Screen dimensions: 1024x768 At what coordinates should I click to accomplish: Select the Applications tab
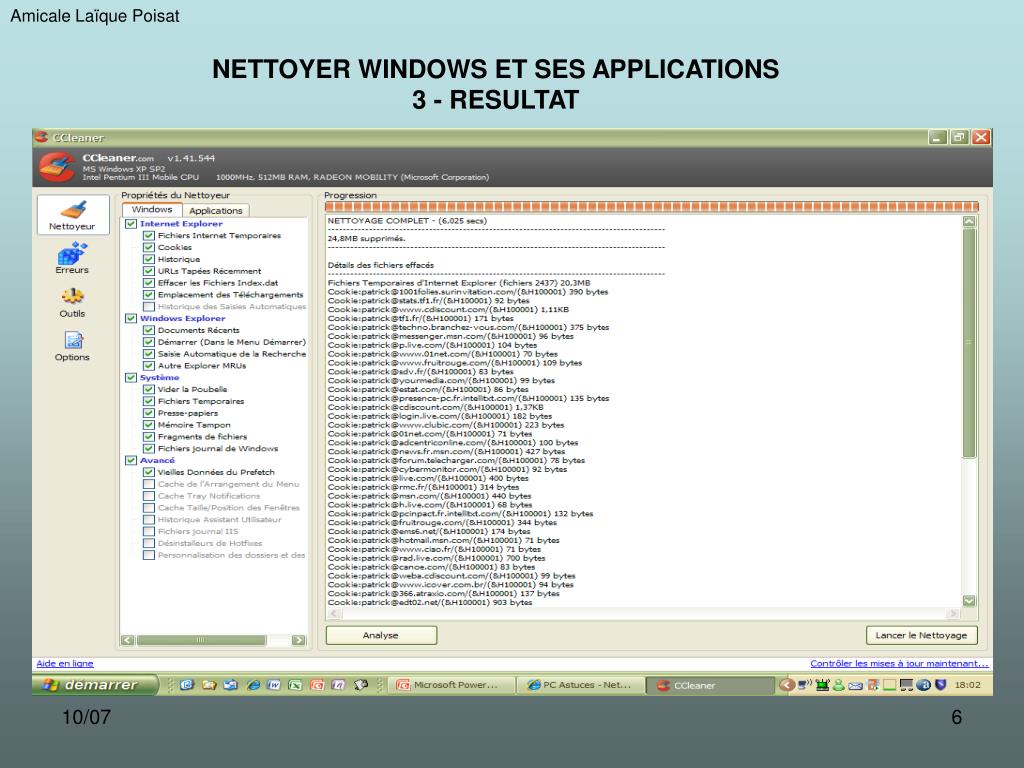click(x=216, y=210)
